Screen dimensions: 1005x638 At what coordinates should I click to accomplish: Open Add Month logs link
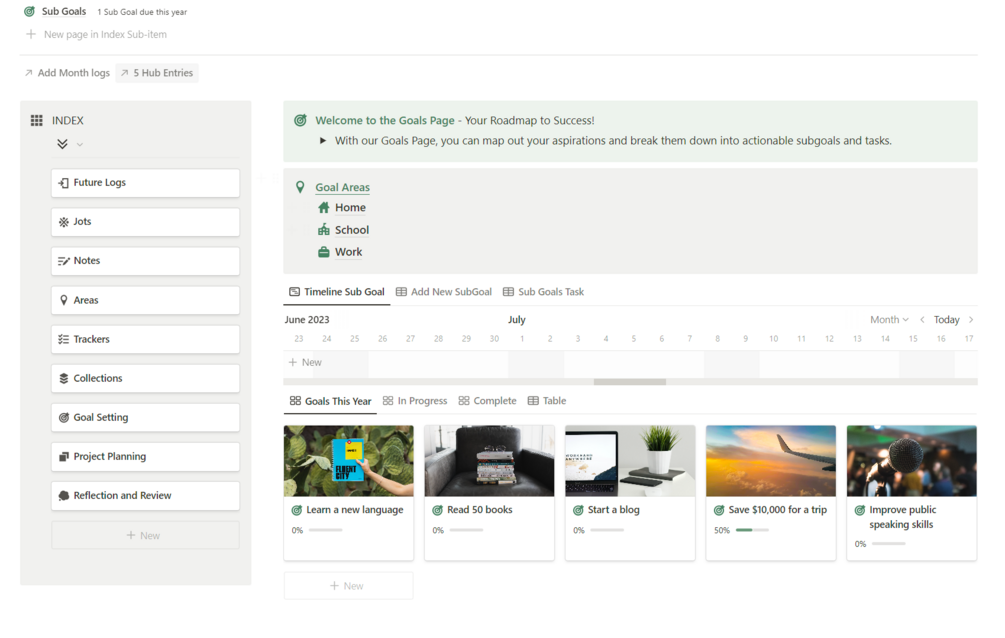point(67,73)
